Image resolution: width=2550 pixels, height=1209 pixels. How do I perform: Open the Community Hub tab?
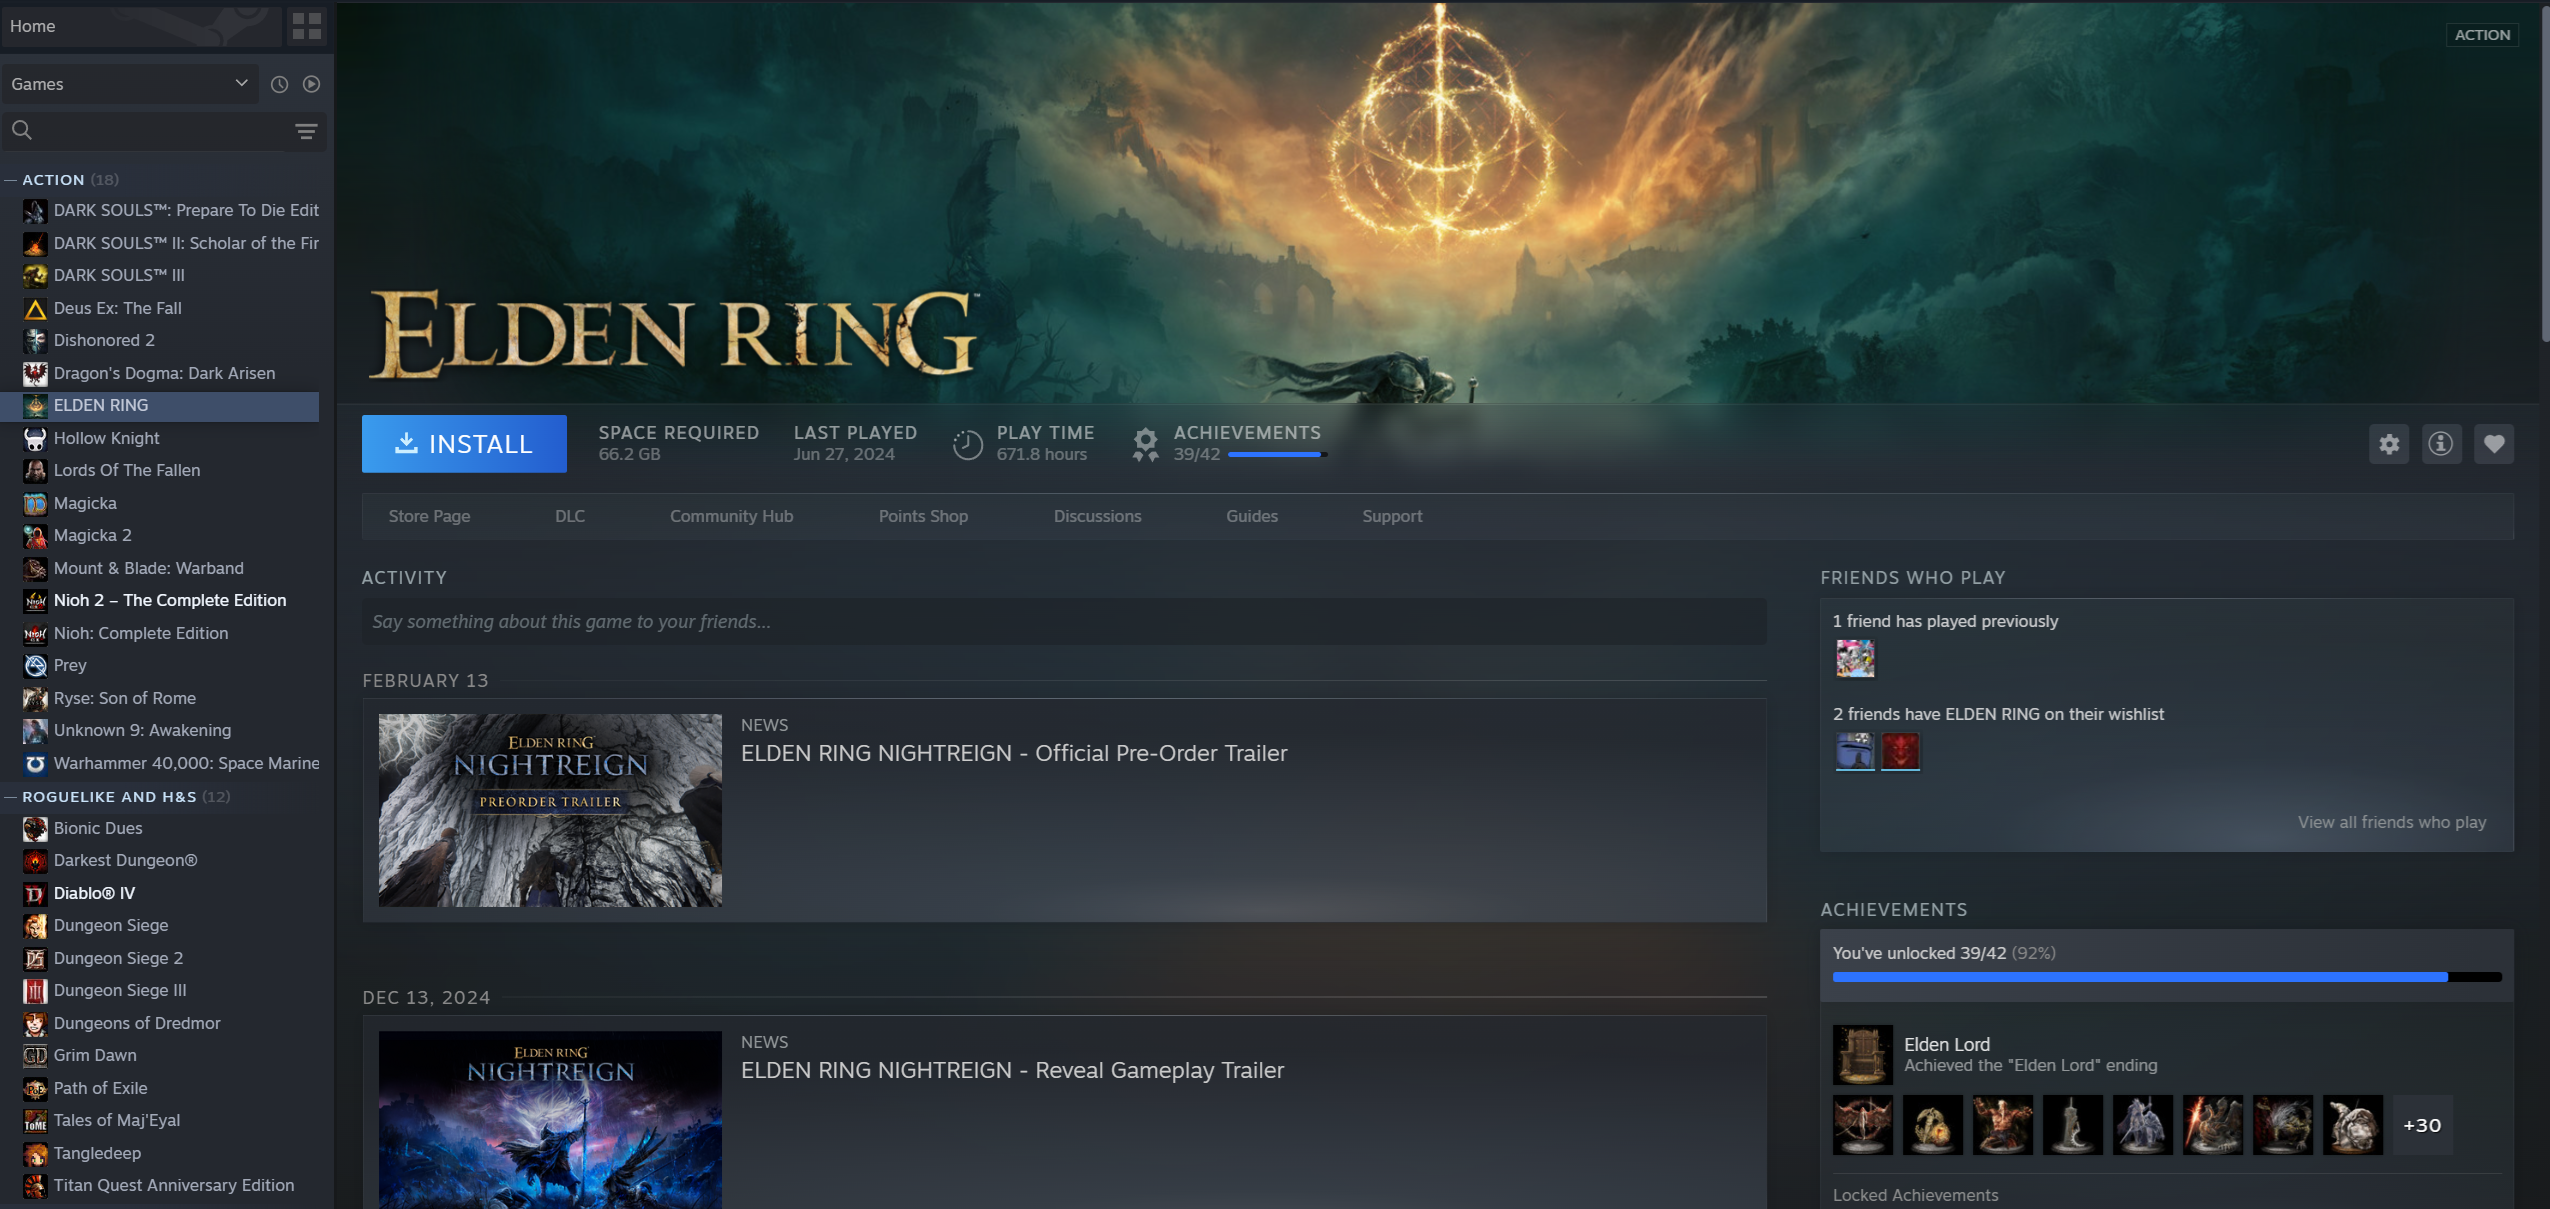click(x=731, y=516)
